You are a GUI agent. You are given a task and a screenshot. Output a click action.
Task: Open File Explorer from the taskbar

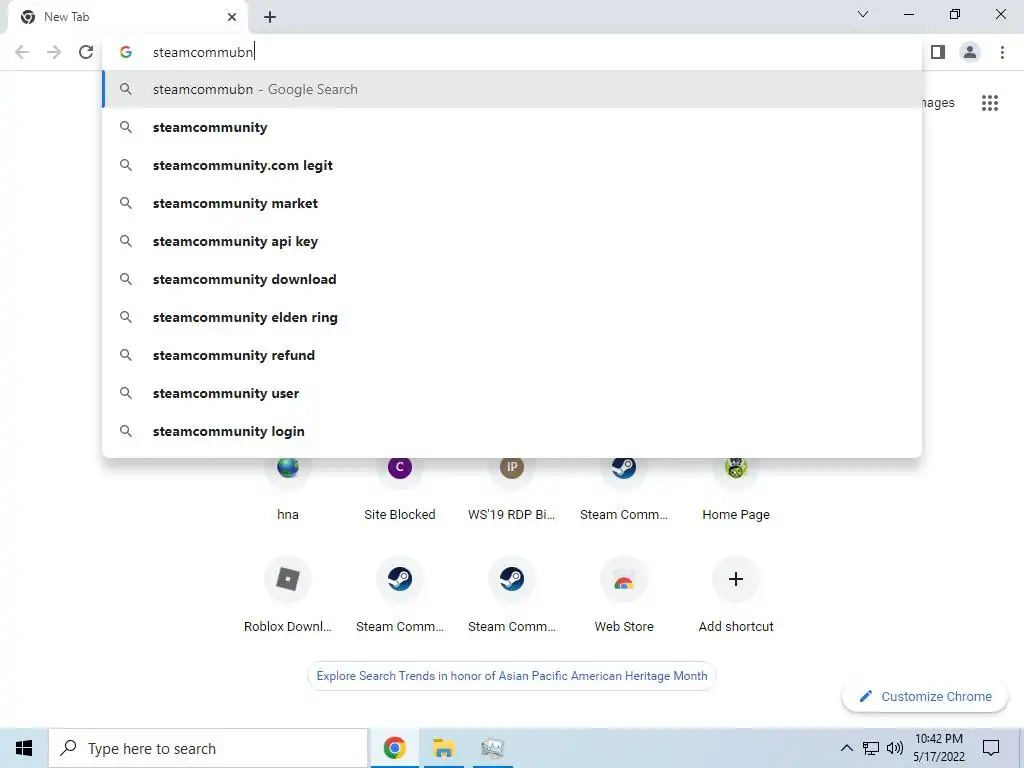coord(443,748)
